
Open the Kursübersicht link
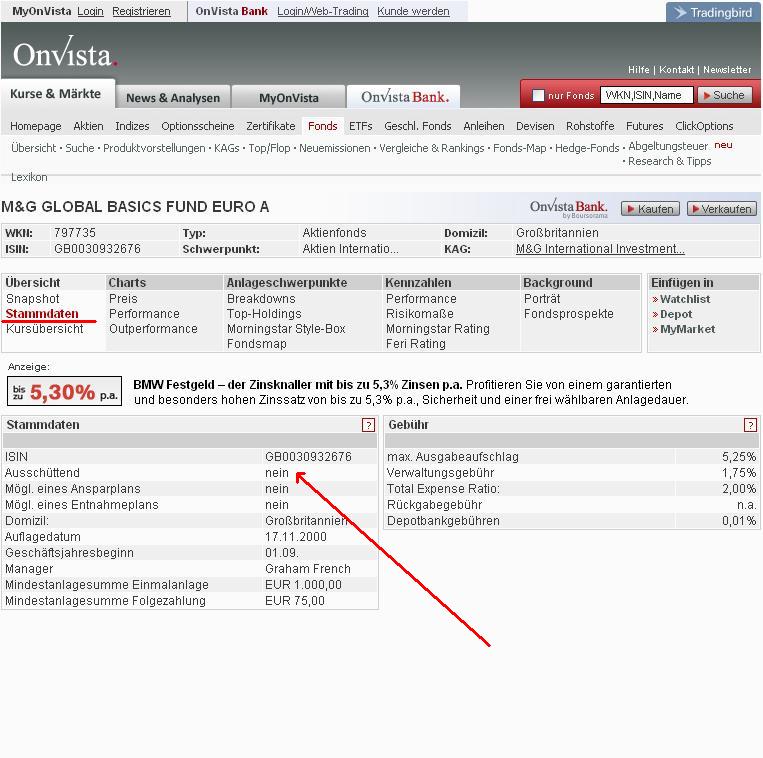click(x=44, y=329)
